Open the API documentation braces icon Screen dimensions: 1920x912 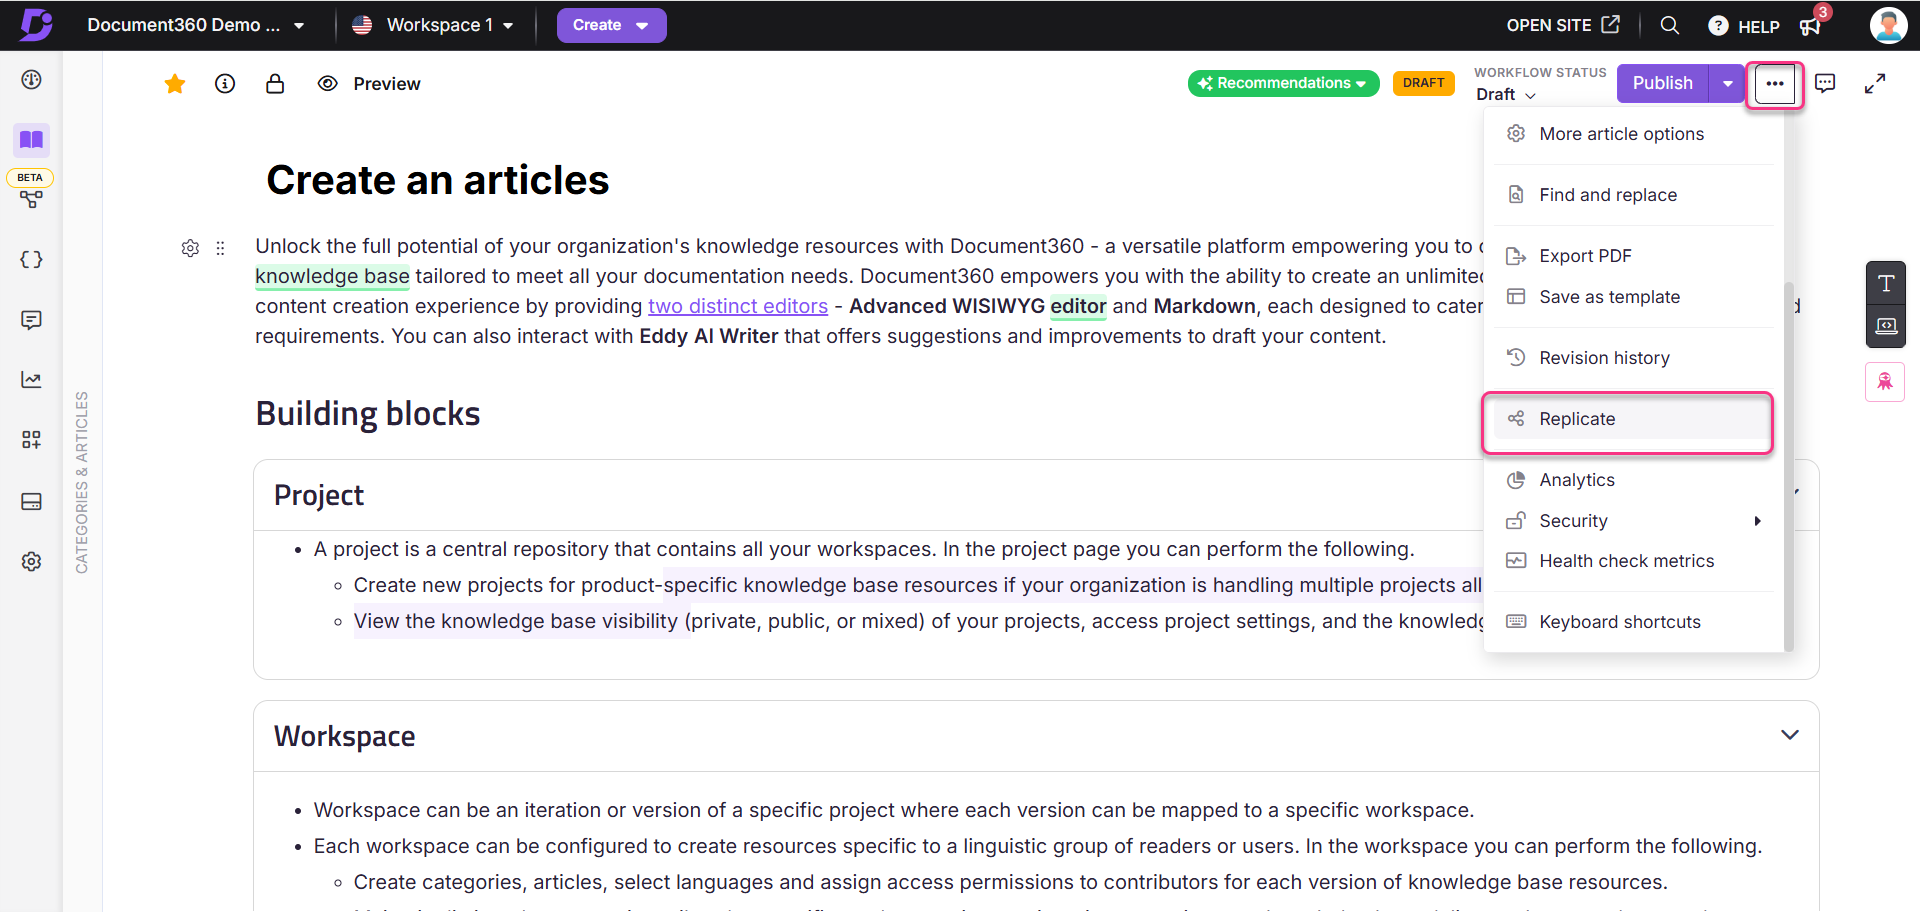click(x=31, y=260)
